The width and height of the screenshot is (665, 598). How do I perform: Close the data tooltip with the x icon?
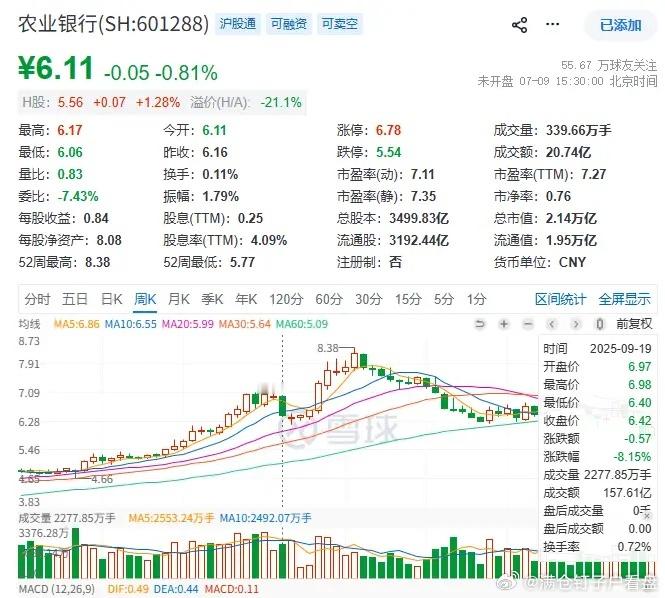(x=647, y=516)
